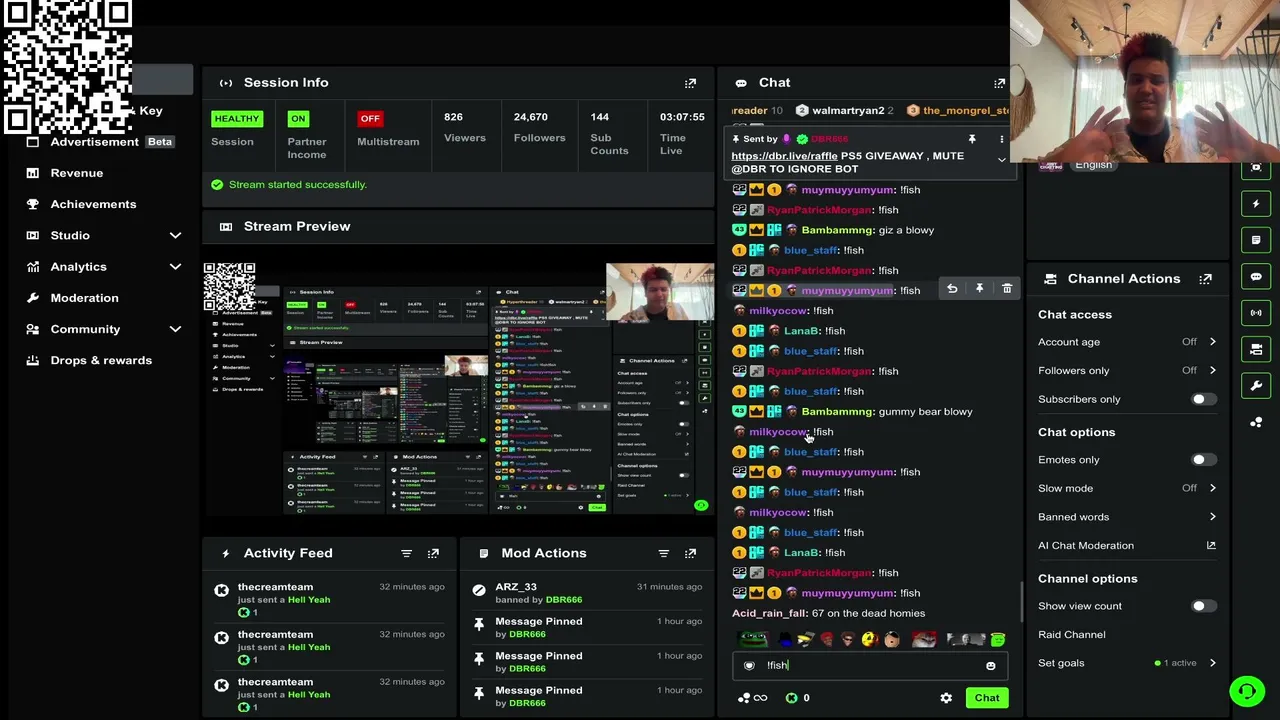Click the stream preview green status icon
The image size is (1280, 720).
[x=701, y=506]
